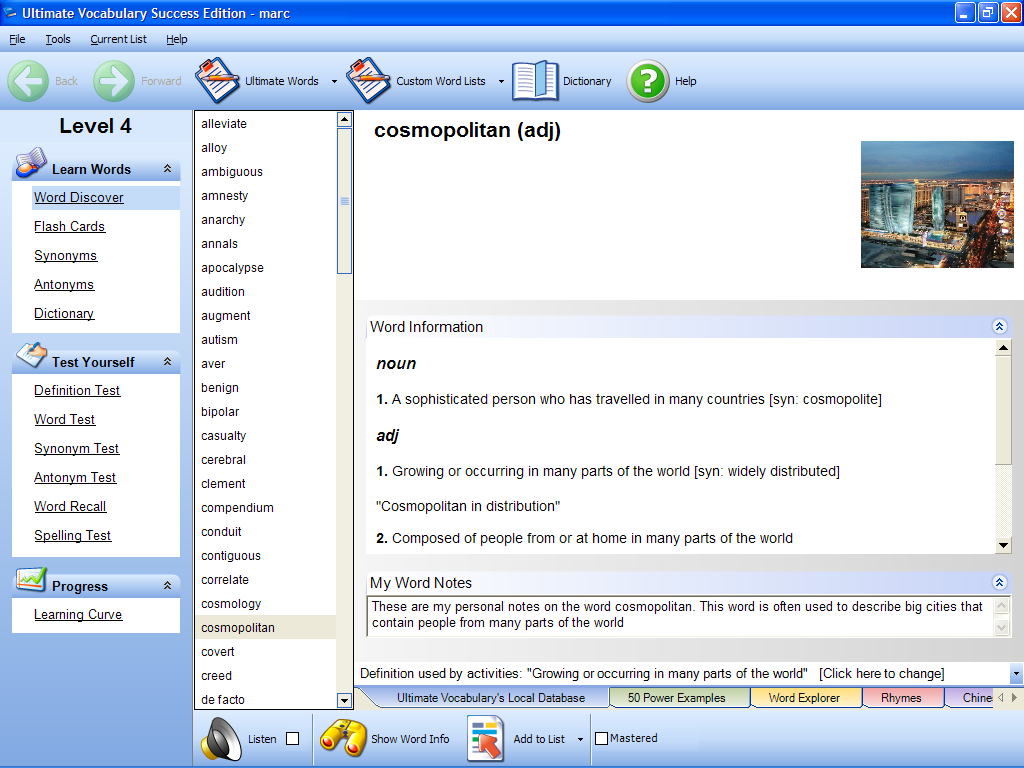Switch to 50 Power Examples tab

[x=677, y=697]
